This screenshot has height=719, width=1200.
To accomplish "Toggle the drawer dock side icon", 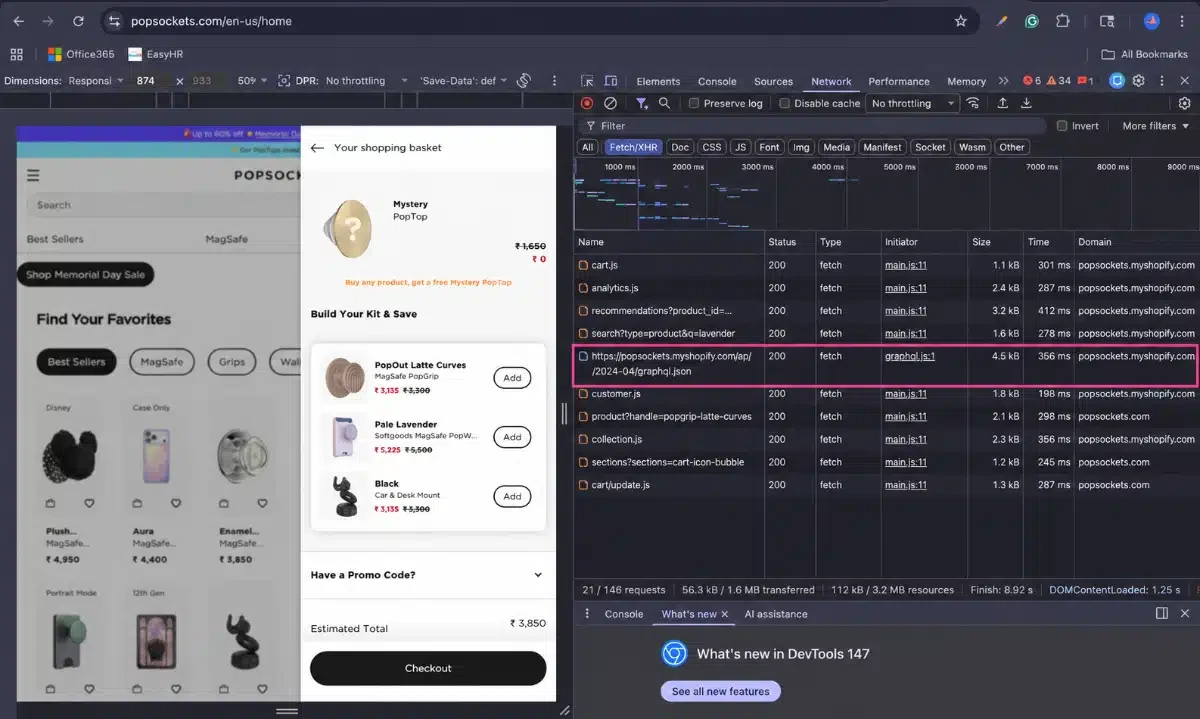I will 1162,613.
